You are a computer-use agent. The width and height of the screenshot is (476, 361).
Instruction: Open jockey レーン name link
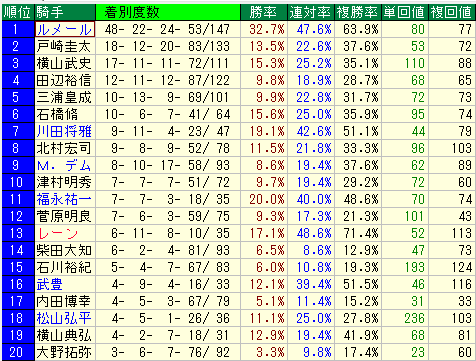58,233
